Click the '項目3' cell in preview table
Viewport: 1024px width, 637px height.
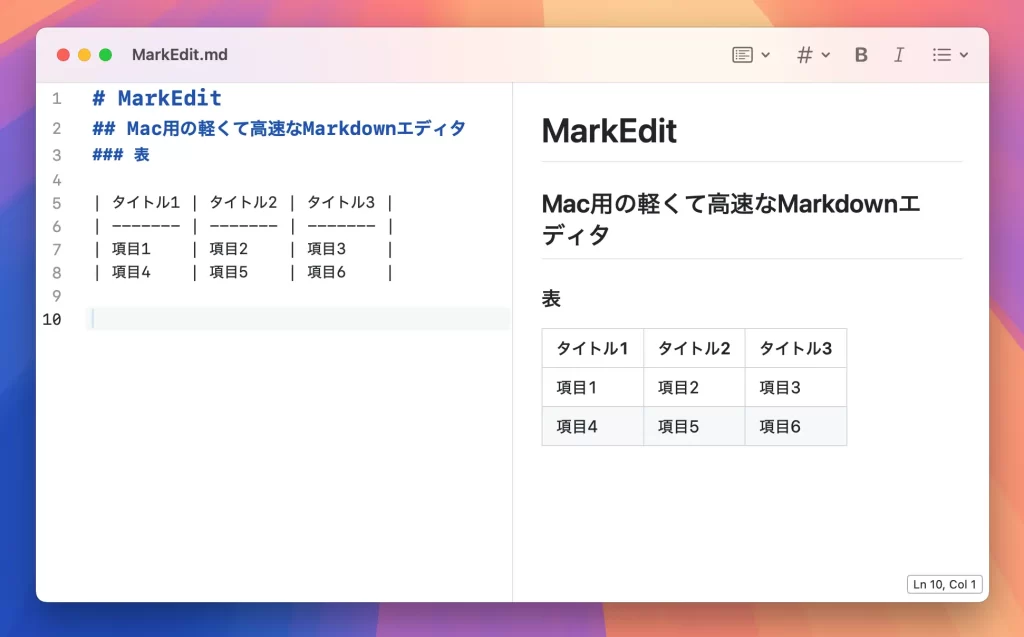tap(796, 387)
